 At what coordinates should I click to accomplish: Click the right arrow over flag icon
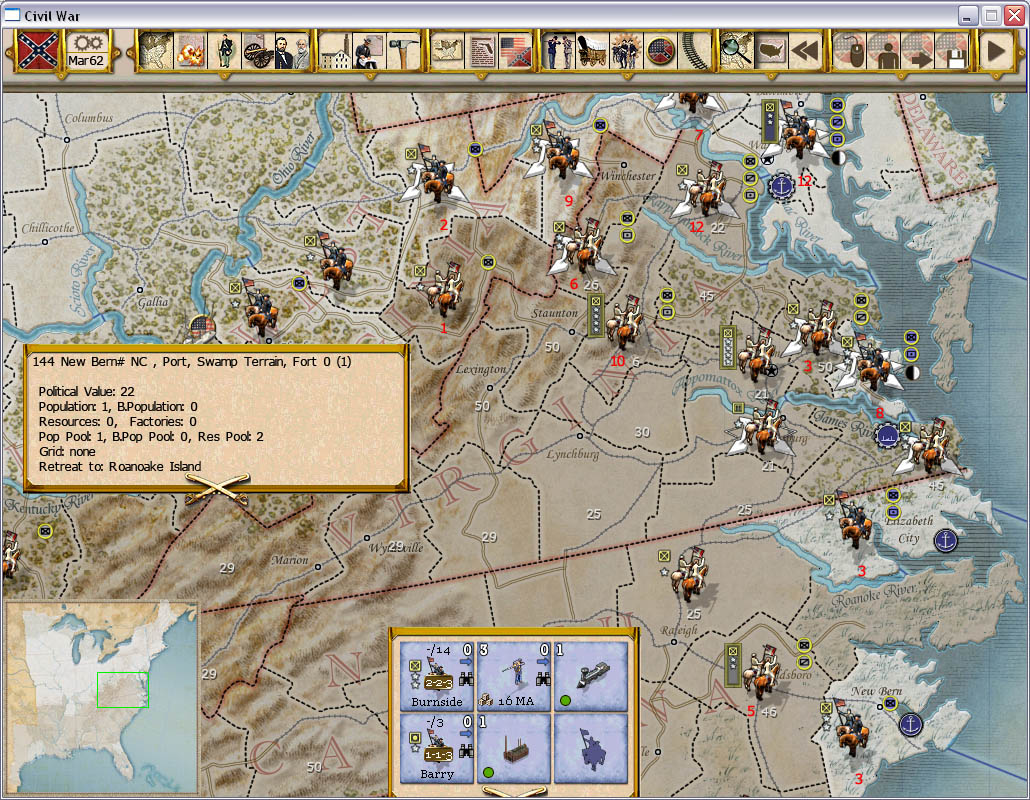click(918, 51)
